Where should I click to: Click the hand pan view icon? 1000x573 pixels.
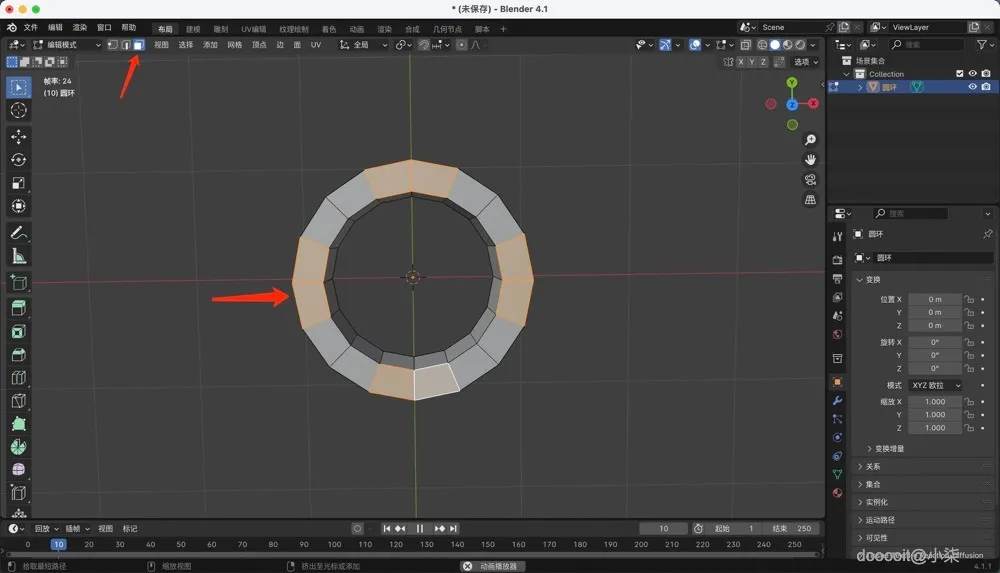click(x=810, y=159)
